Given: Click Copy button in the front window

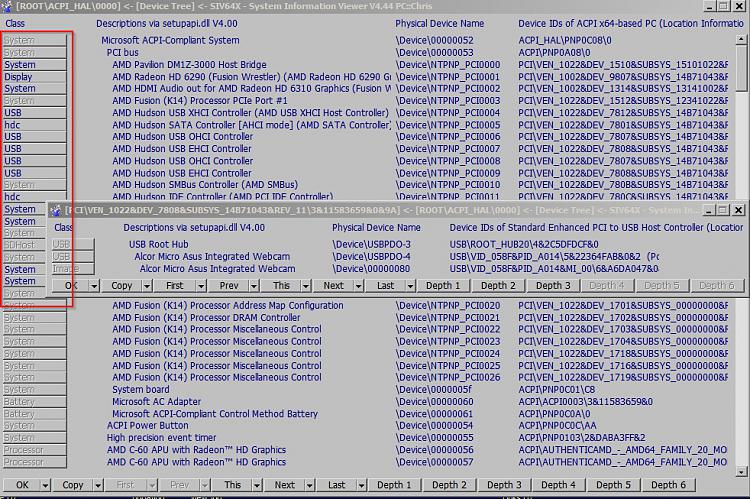Looking at the screenshot, I should click(121, 286).
